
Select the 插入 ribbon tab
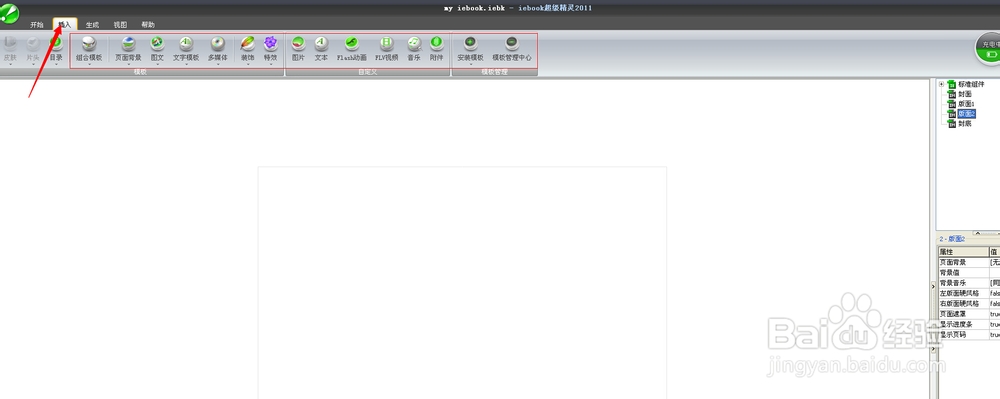[x=65, y=24]
